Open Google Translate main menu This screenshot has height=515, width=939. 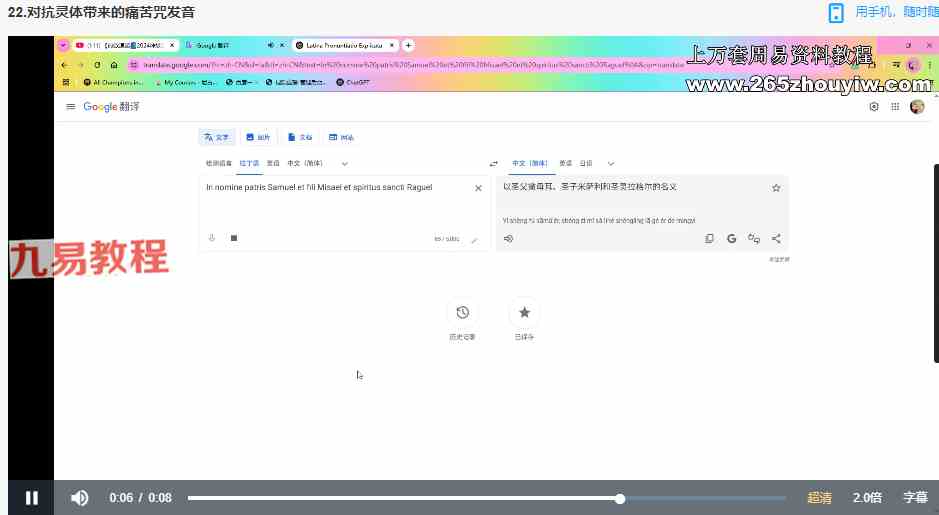coord(70,107)
